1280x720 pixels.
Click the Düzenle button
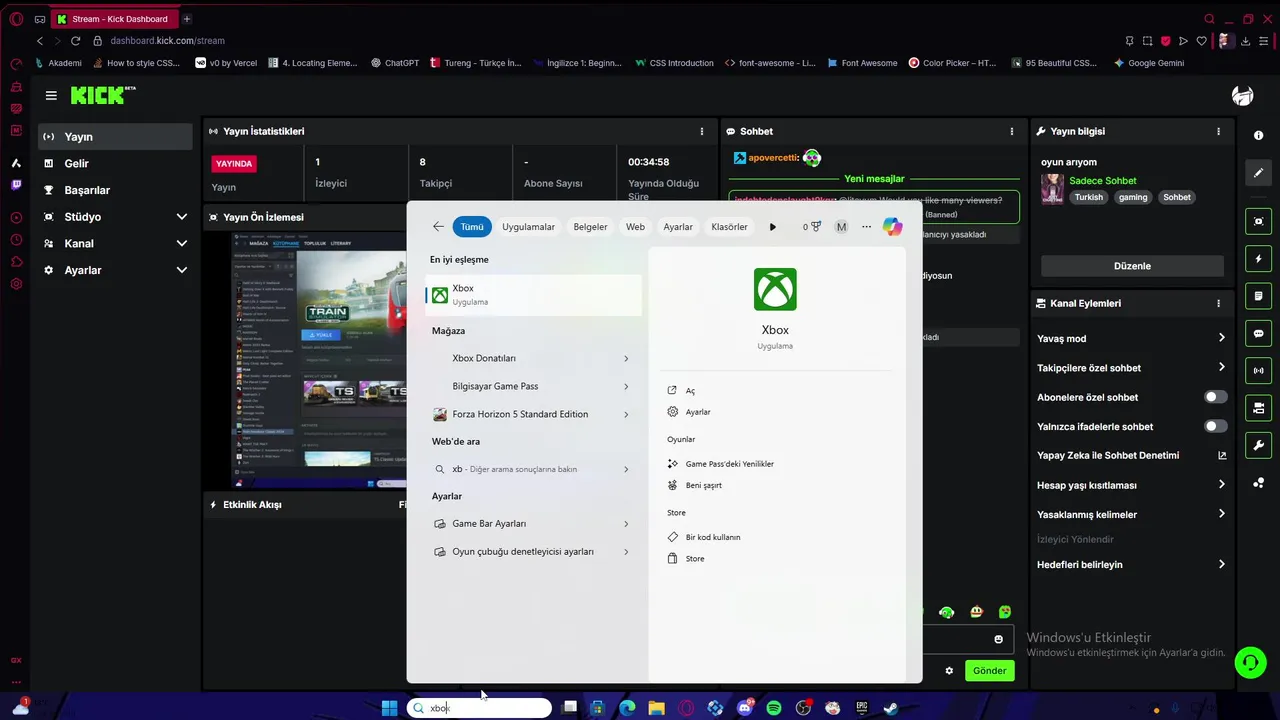pos(1132,266)
